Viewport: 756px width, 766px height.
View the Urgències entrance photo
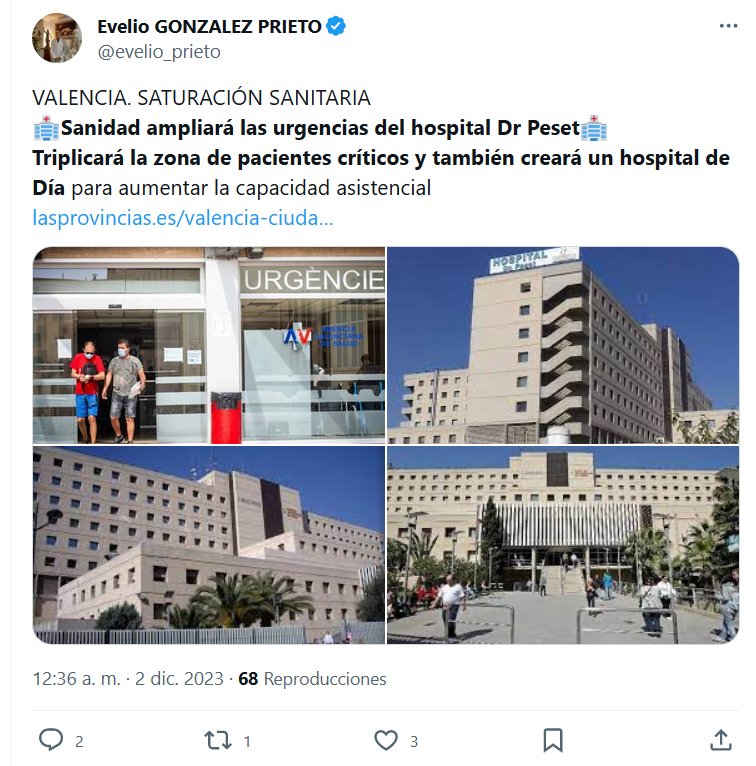(x=209, y=345)
